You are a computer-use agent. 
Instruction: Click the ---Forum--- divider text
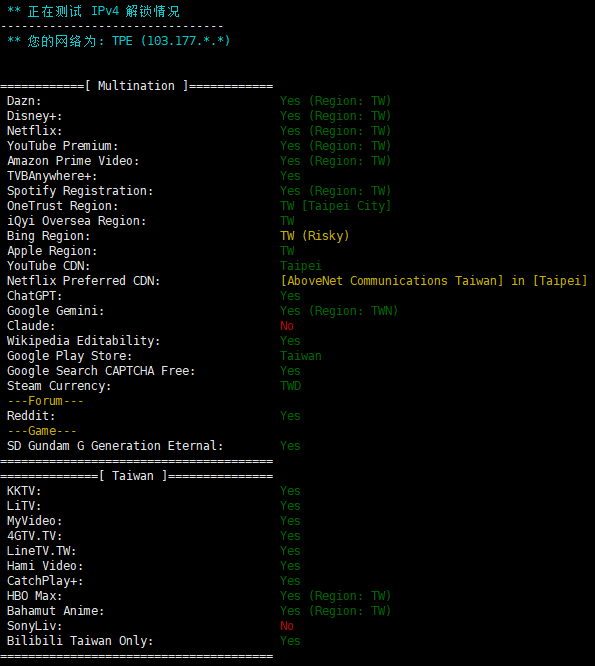(45, 401)
